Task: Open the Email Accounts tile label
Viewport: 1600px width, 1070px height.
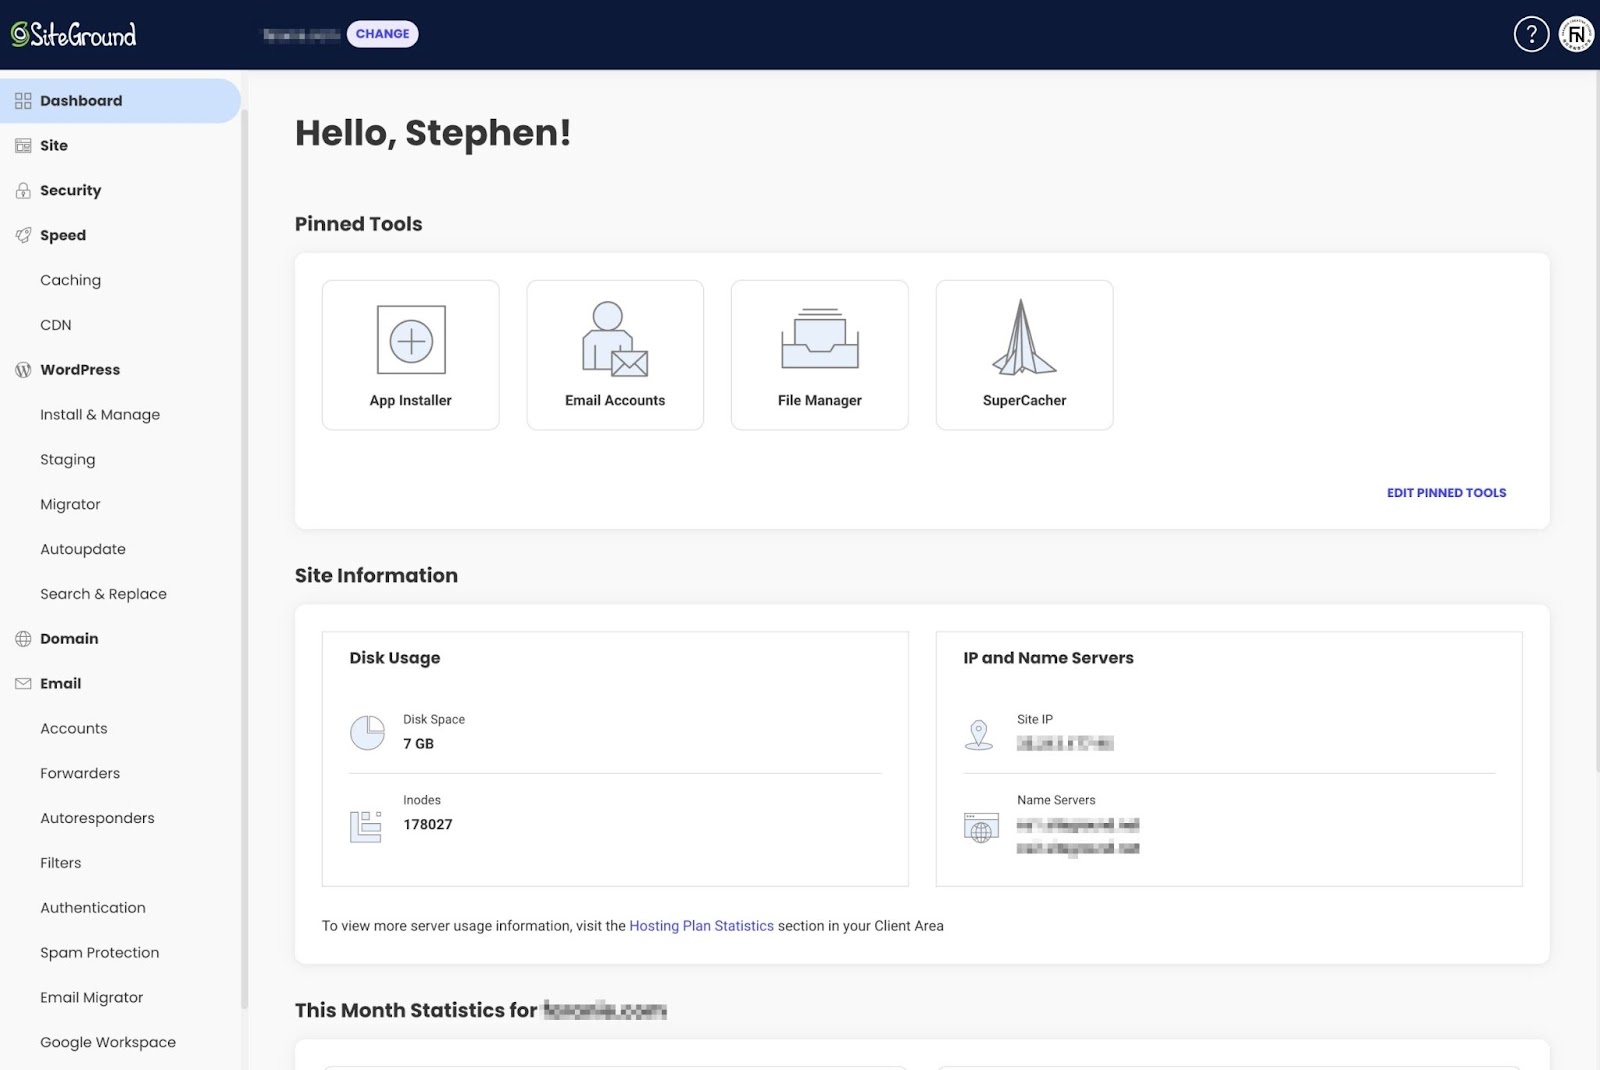Action: pos(615,400)
